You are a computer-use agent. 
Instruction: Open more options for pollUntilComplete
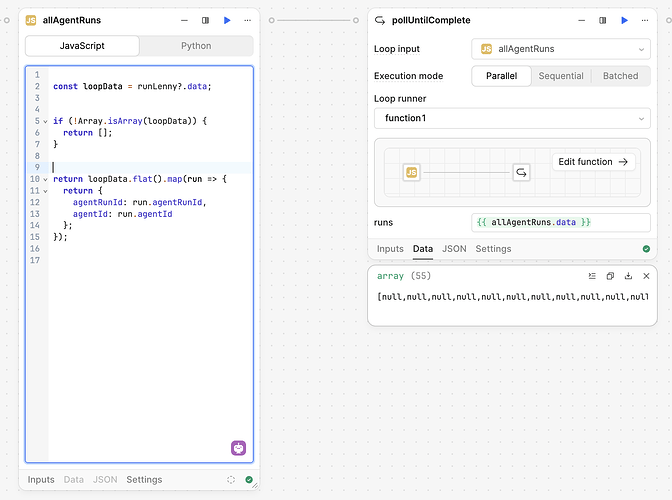tap(645, 20)
